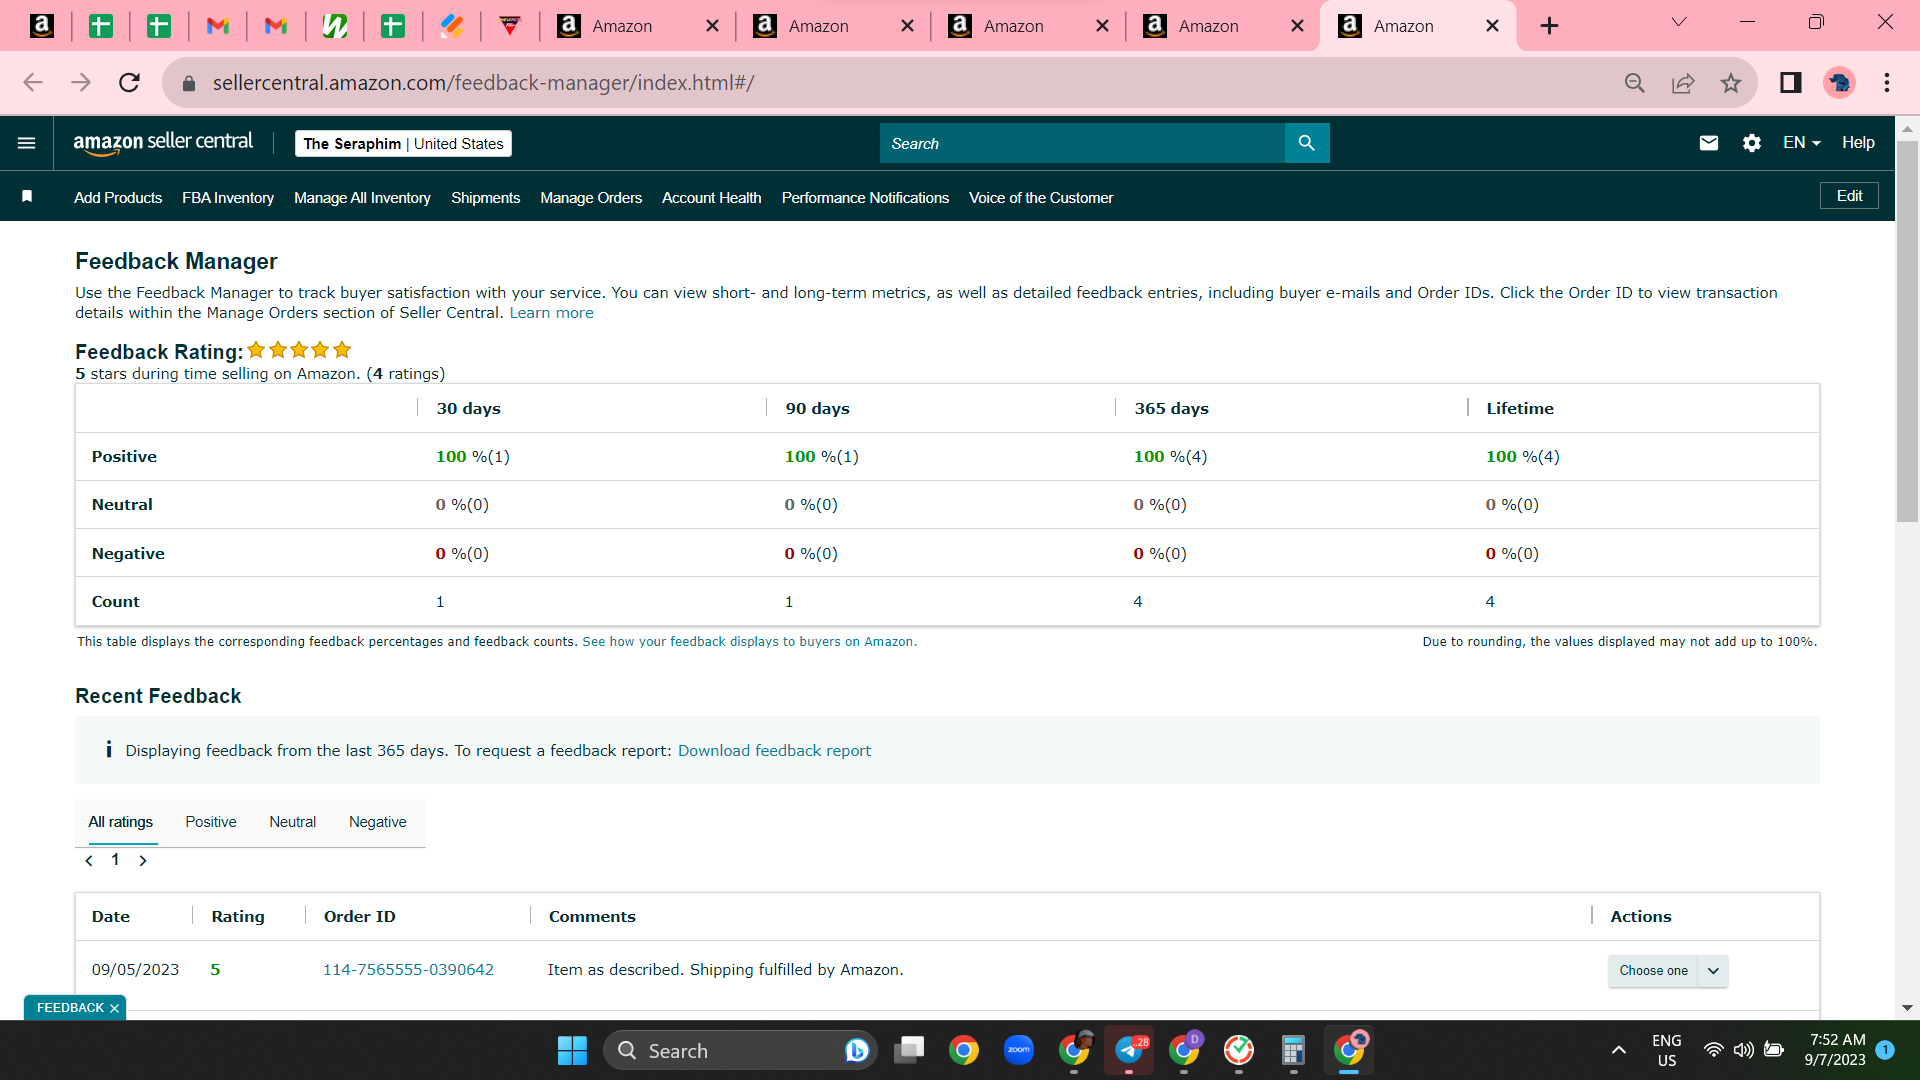
Task: Open the Windows Start menu
Action: point(572,1051)
